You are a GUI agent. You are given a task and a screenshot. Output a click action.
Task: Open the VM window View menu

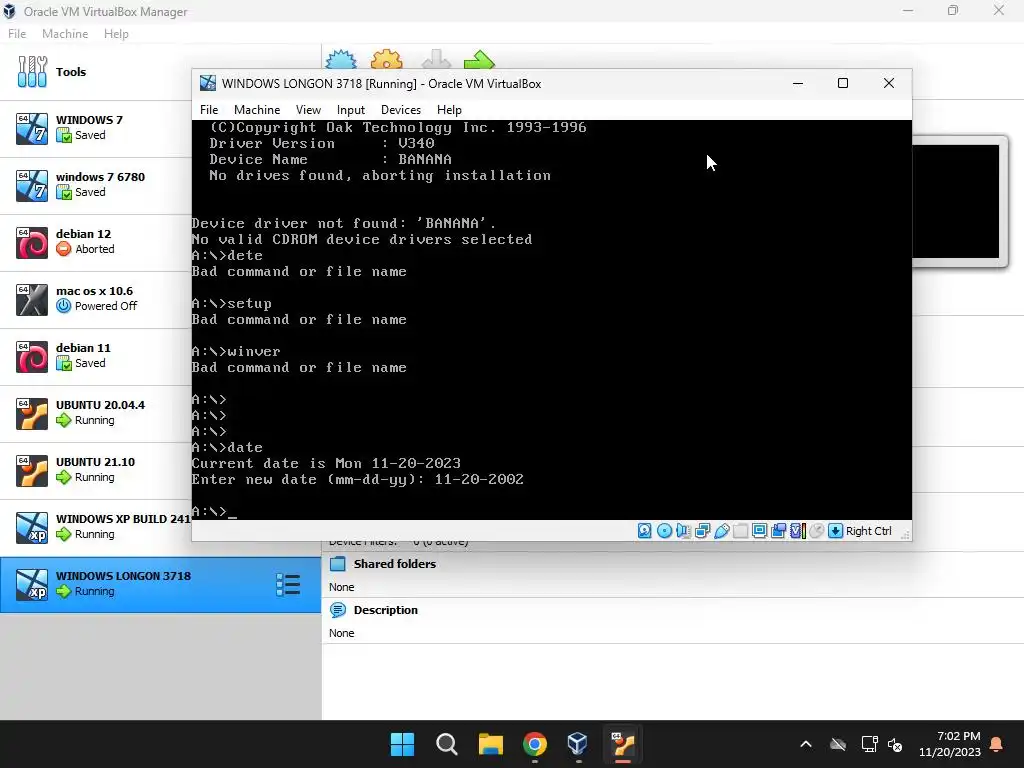pyautogui.click(x=308, y=110)
